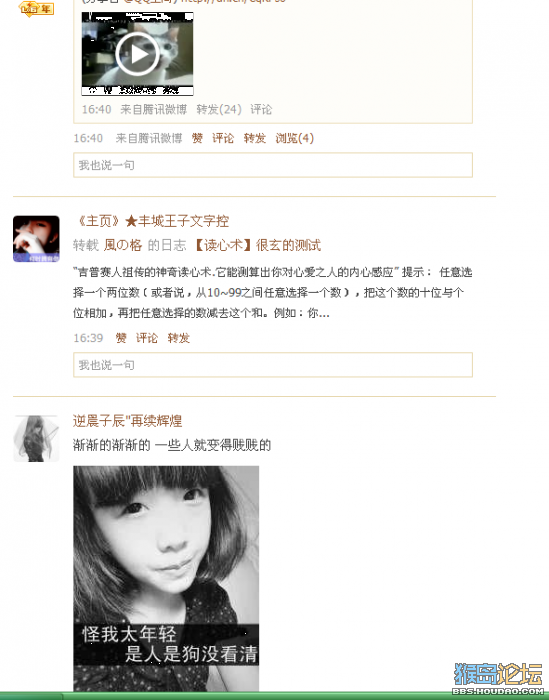Open 逆晨子辰 user avatar

(x=36, y=438)
